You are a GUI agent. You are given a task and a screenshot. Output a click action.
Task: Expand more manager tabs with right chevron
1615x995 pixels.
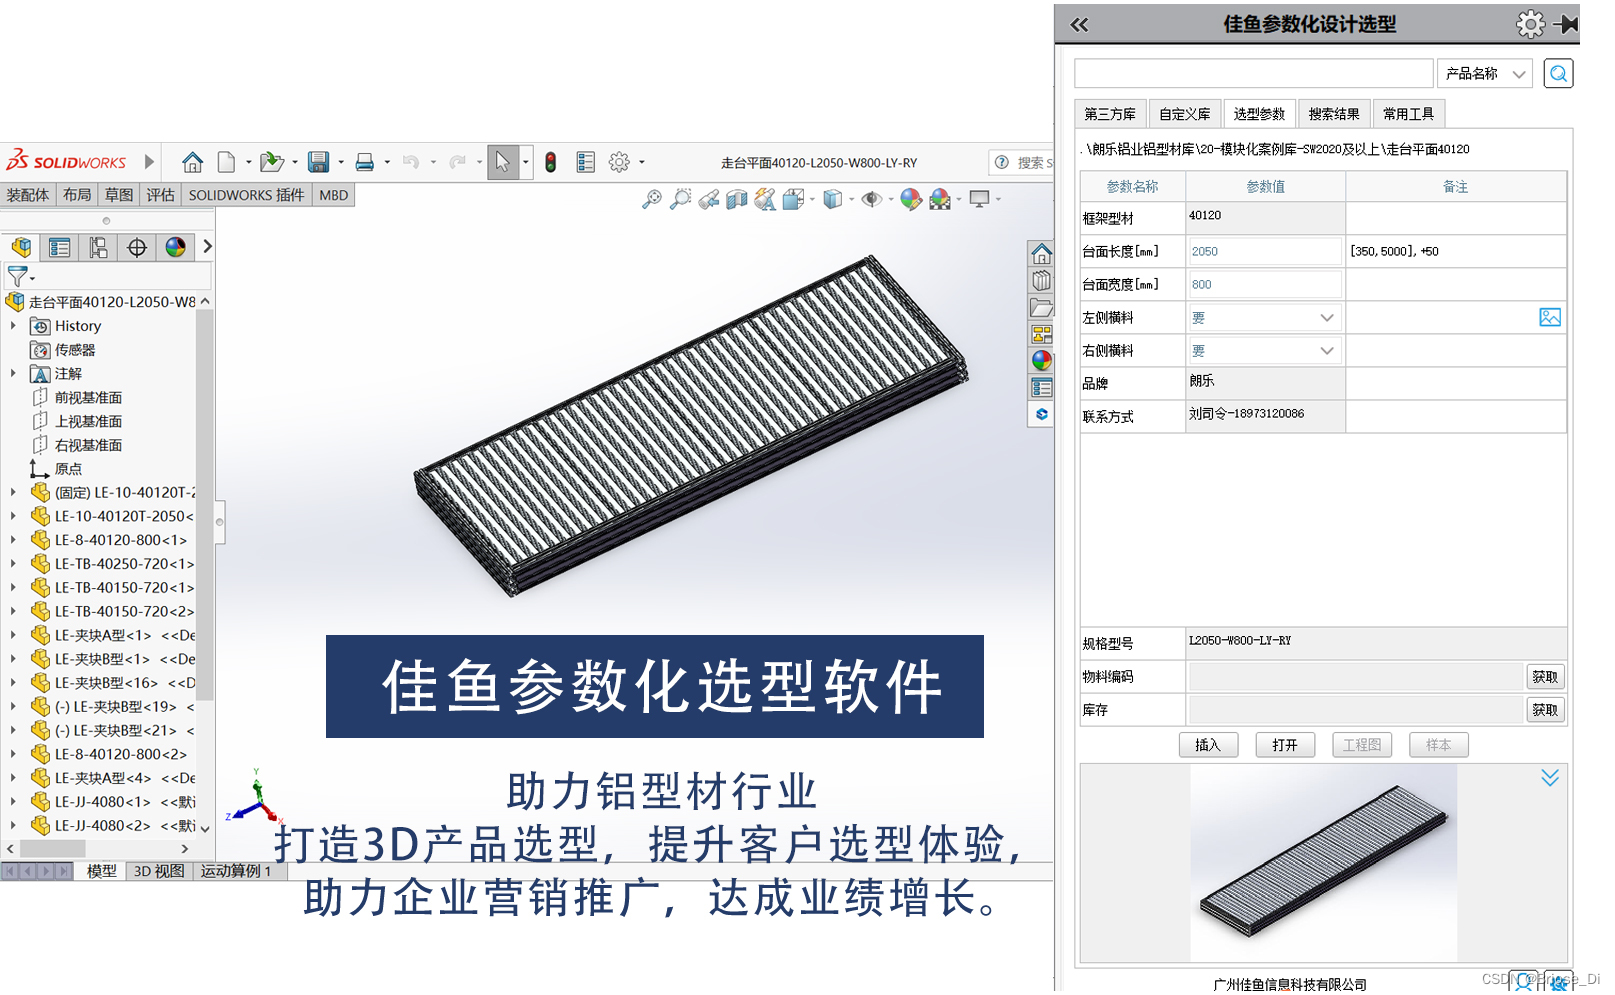pos(207,246)
